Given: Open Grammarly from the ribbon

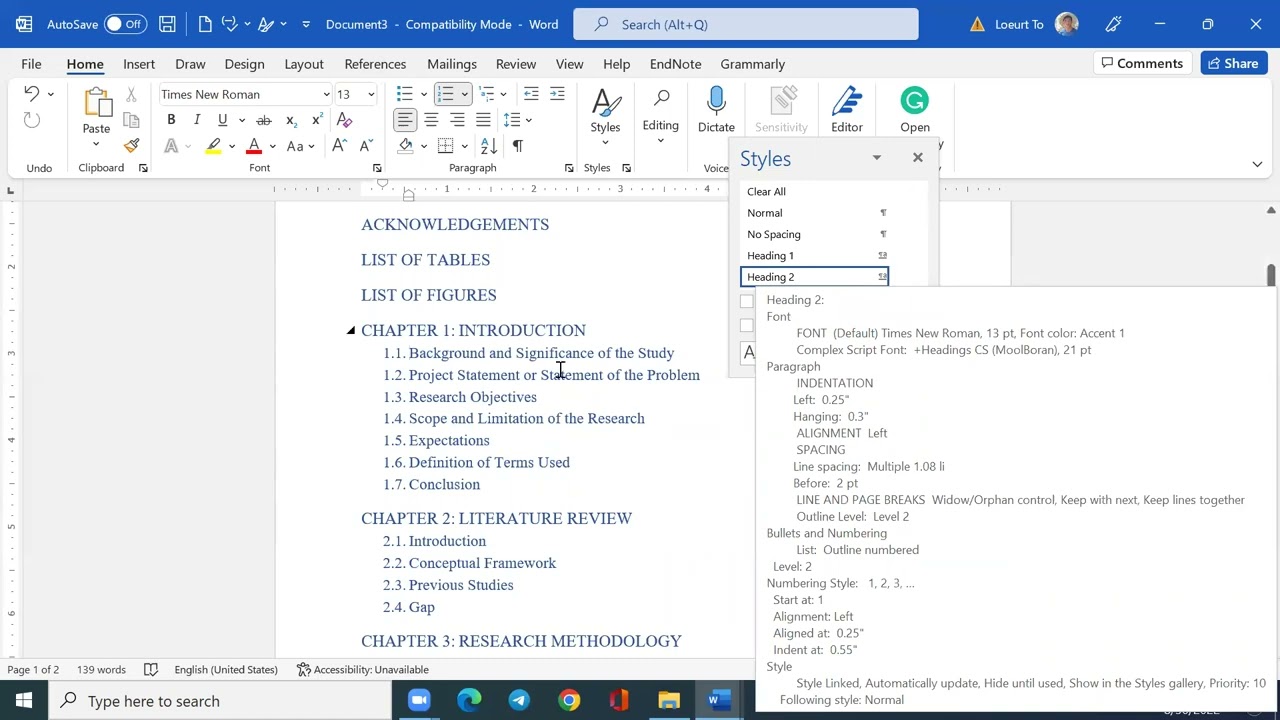Looking at the screenshot, I should [914, 109].
